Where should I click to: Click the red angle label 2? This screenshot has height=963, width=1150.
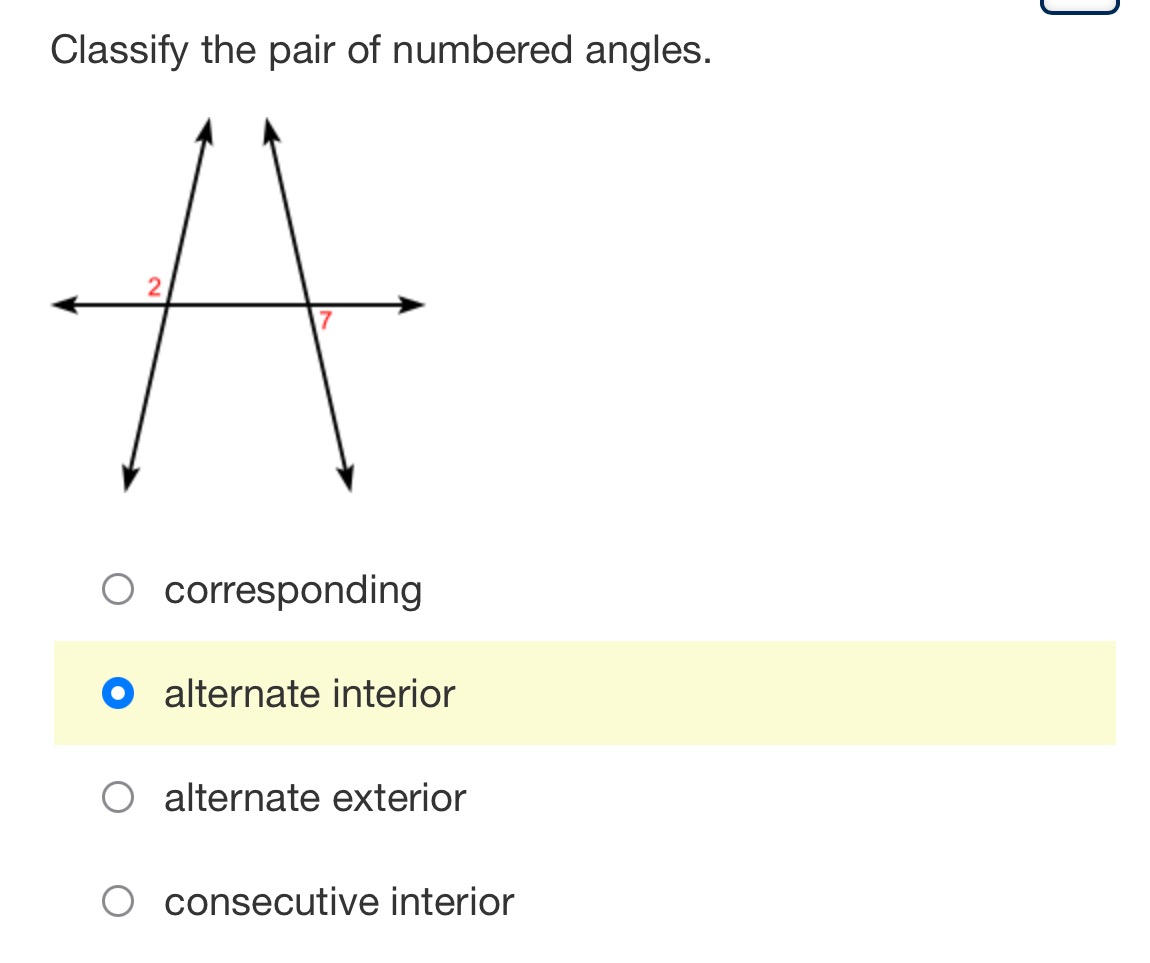154,287
